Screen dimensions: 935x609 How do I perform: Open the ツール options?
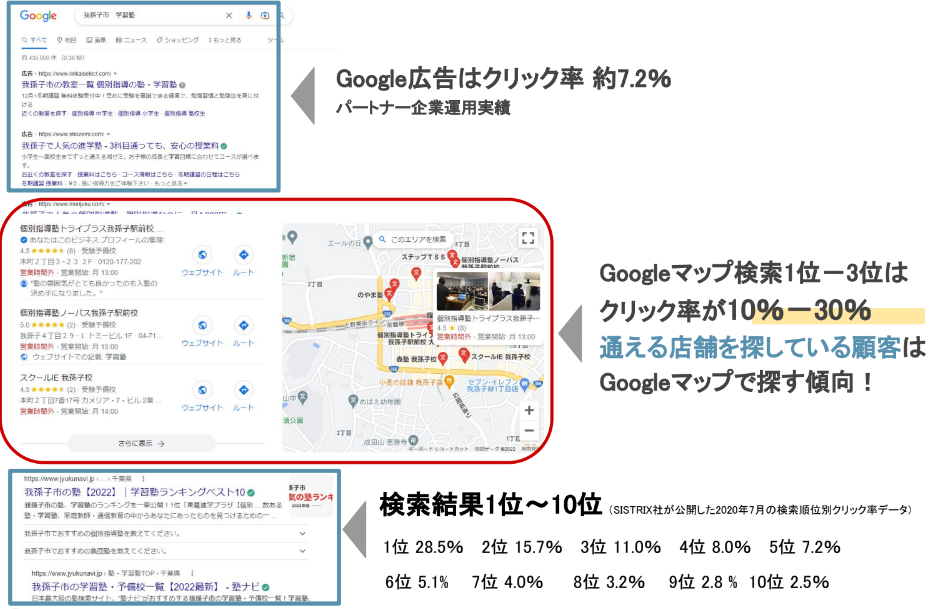[x=274, y=40]
